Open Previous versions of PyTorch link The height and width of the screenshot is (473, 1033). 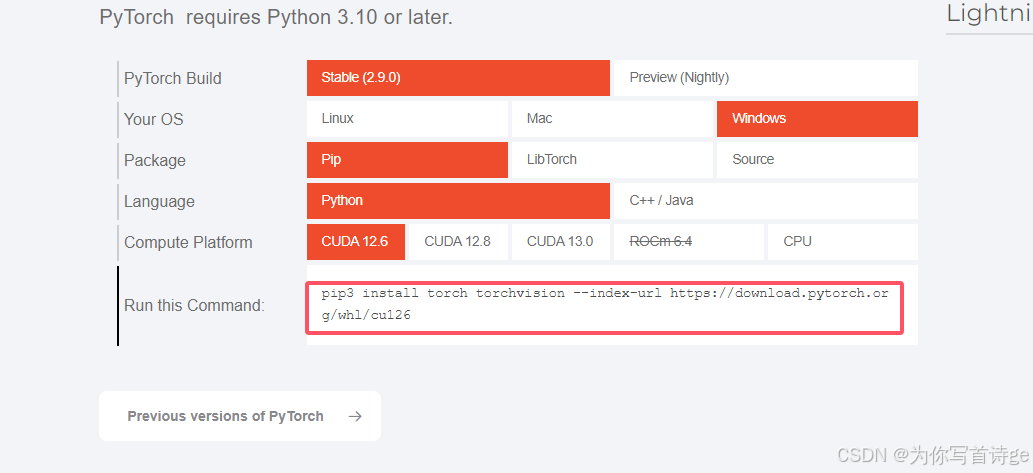pos(240,416)
